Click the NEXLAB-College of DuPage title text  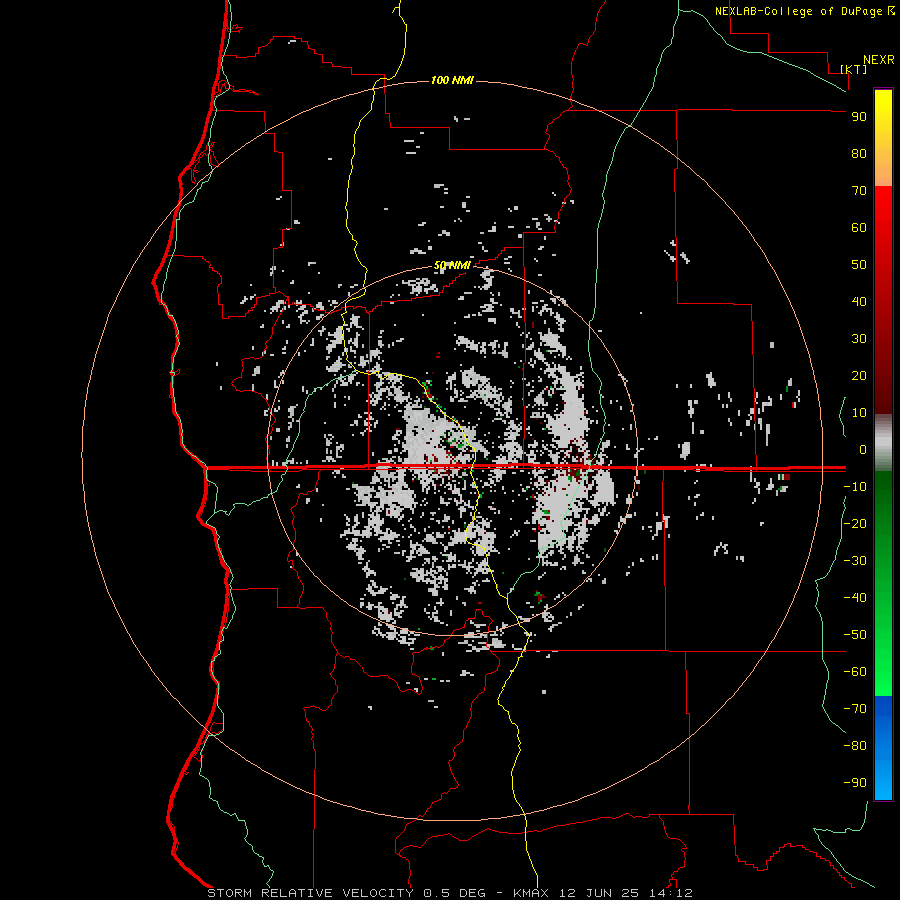(x=799, y=11)
